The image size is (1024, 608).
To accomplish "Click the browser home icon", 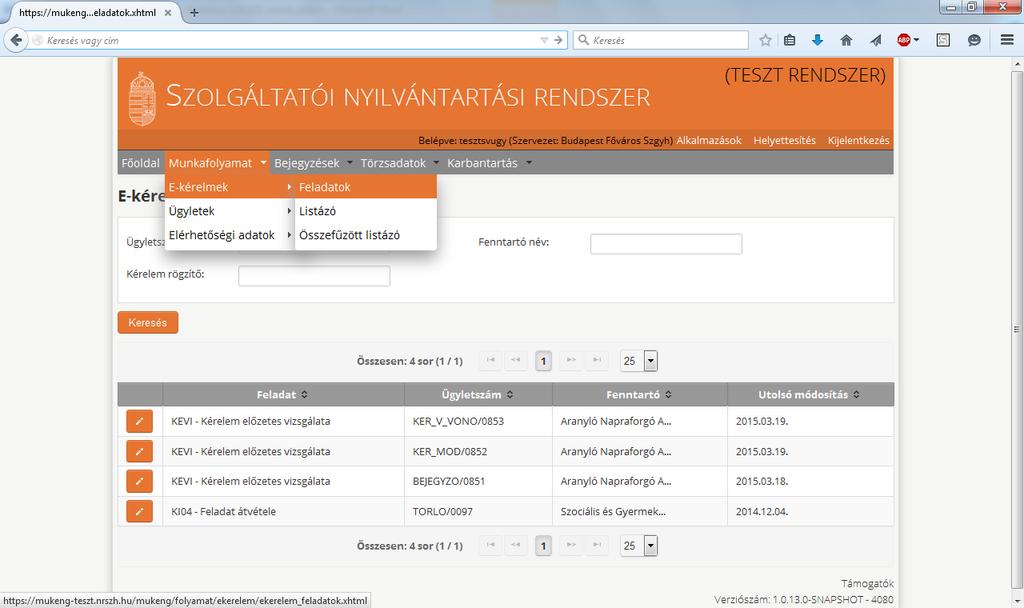I will tap(846, 40).
